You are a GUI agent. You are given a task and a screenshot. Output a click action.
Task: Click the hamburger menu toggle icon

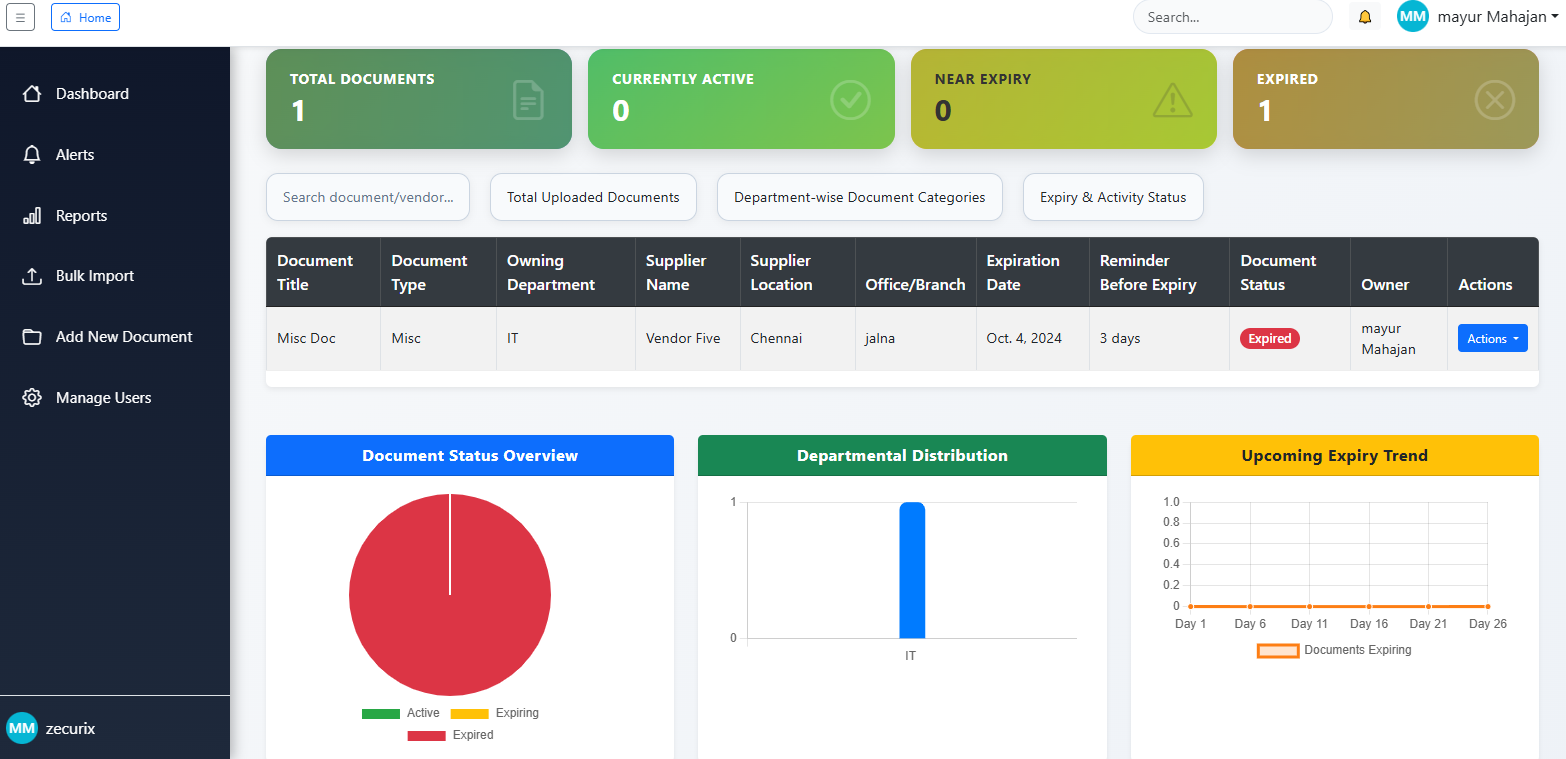coord(20,17)
